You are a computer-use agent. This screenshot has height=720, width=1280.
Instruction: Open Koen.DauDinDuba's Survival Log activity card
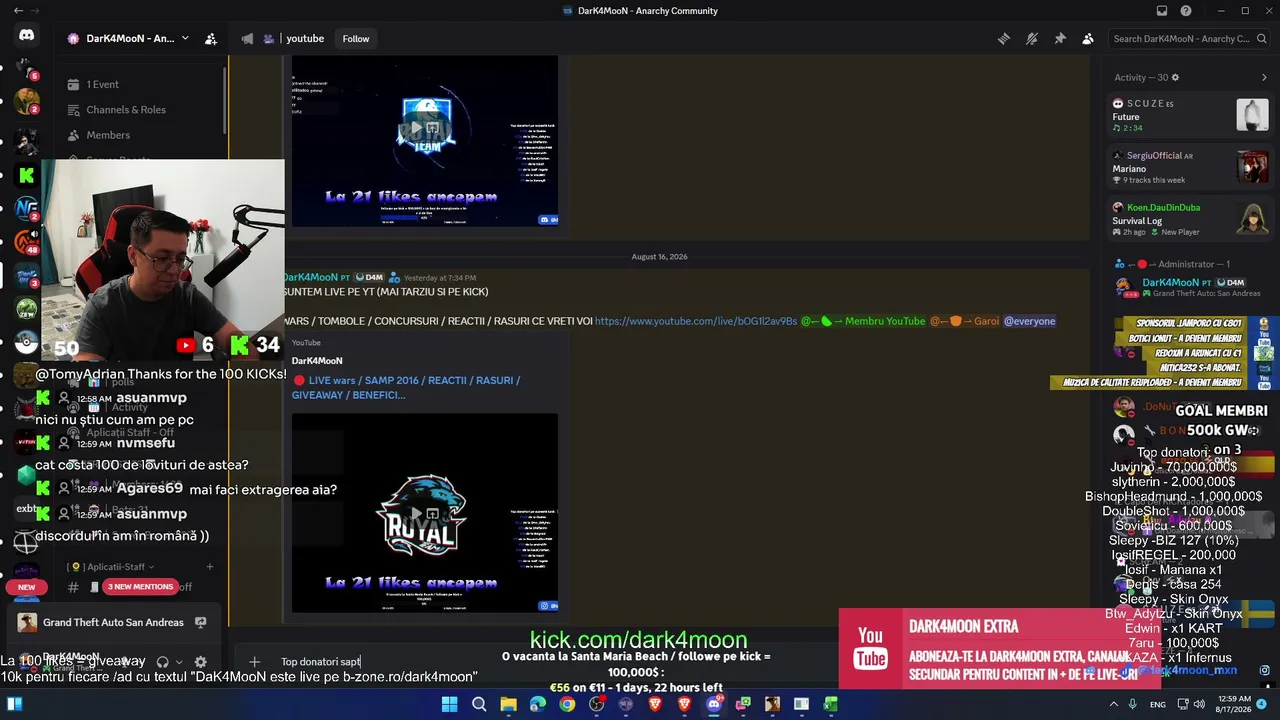[x=1190, y=219]
